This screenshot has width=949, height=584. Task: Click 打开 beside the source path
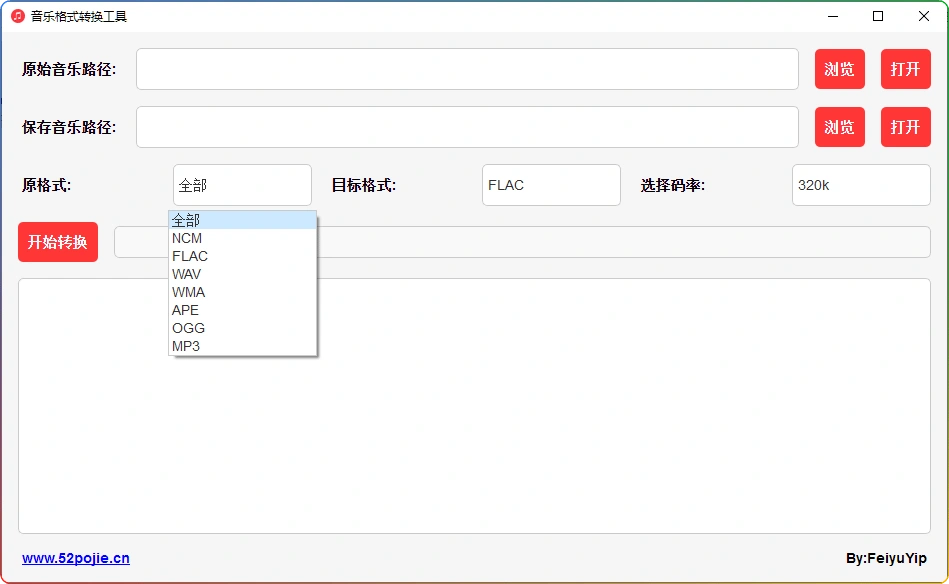point(905,69)
